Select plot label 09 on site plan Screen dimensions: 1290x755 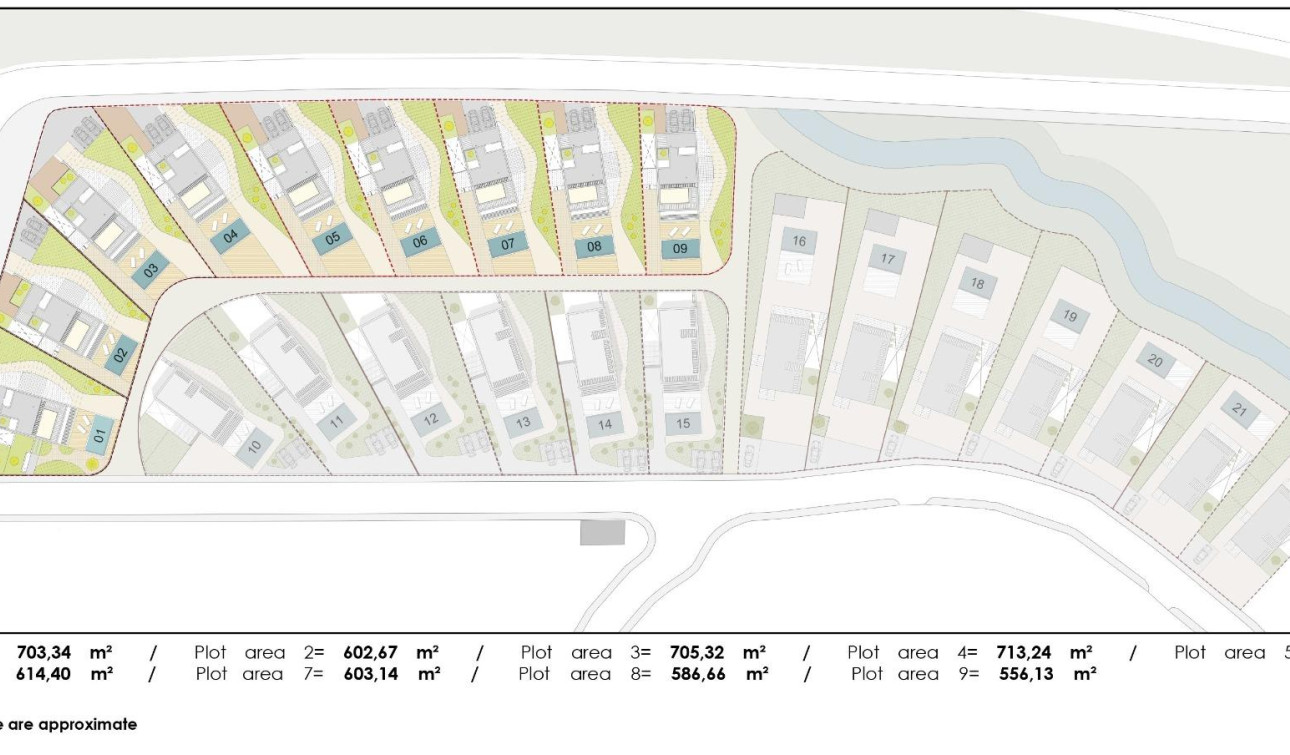tap(680, 248)
